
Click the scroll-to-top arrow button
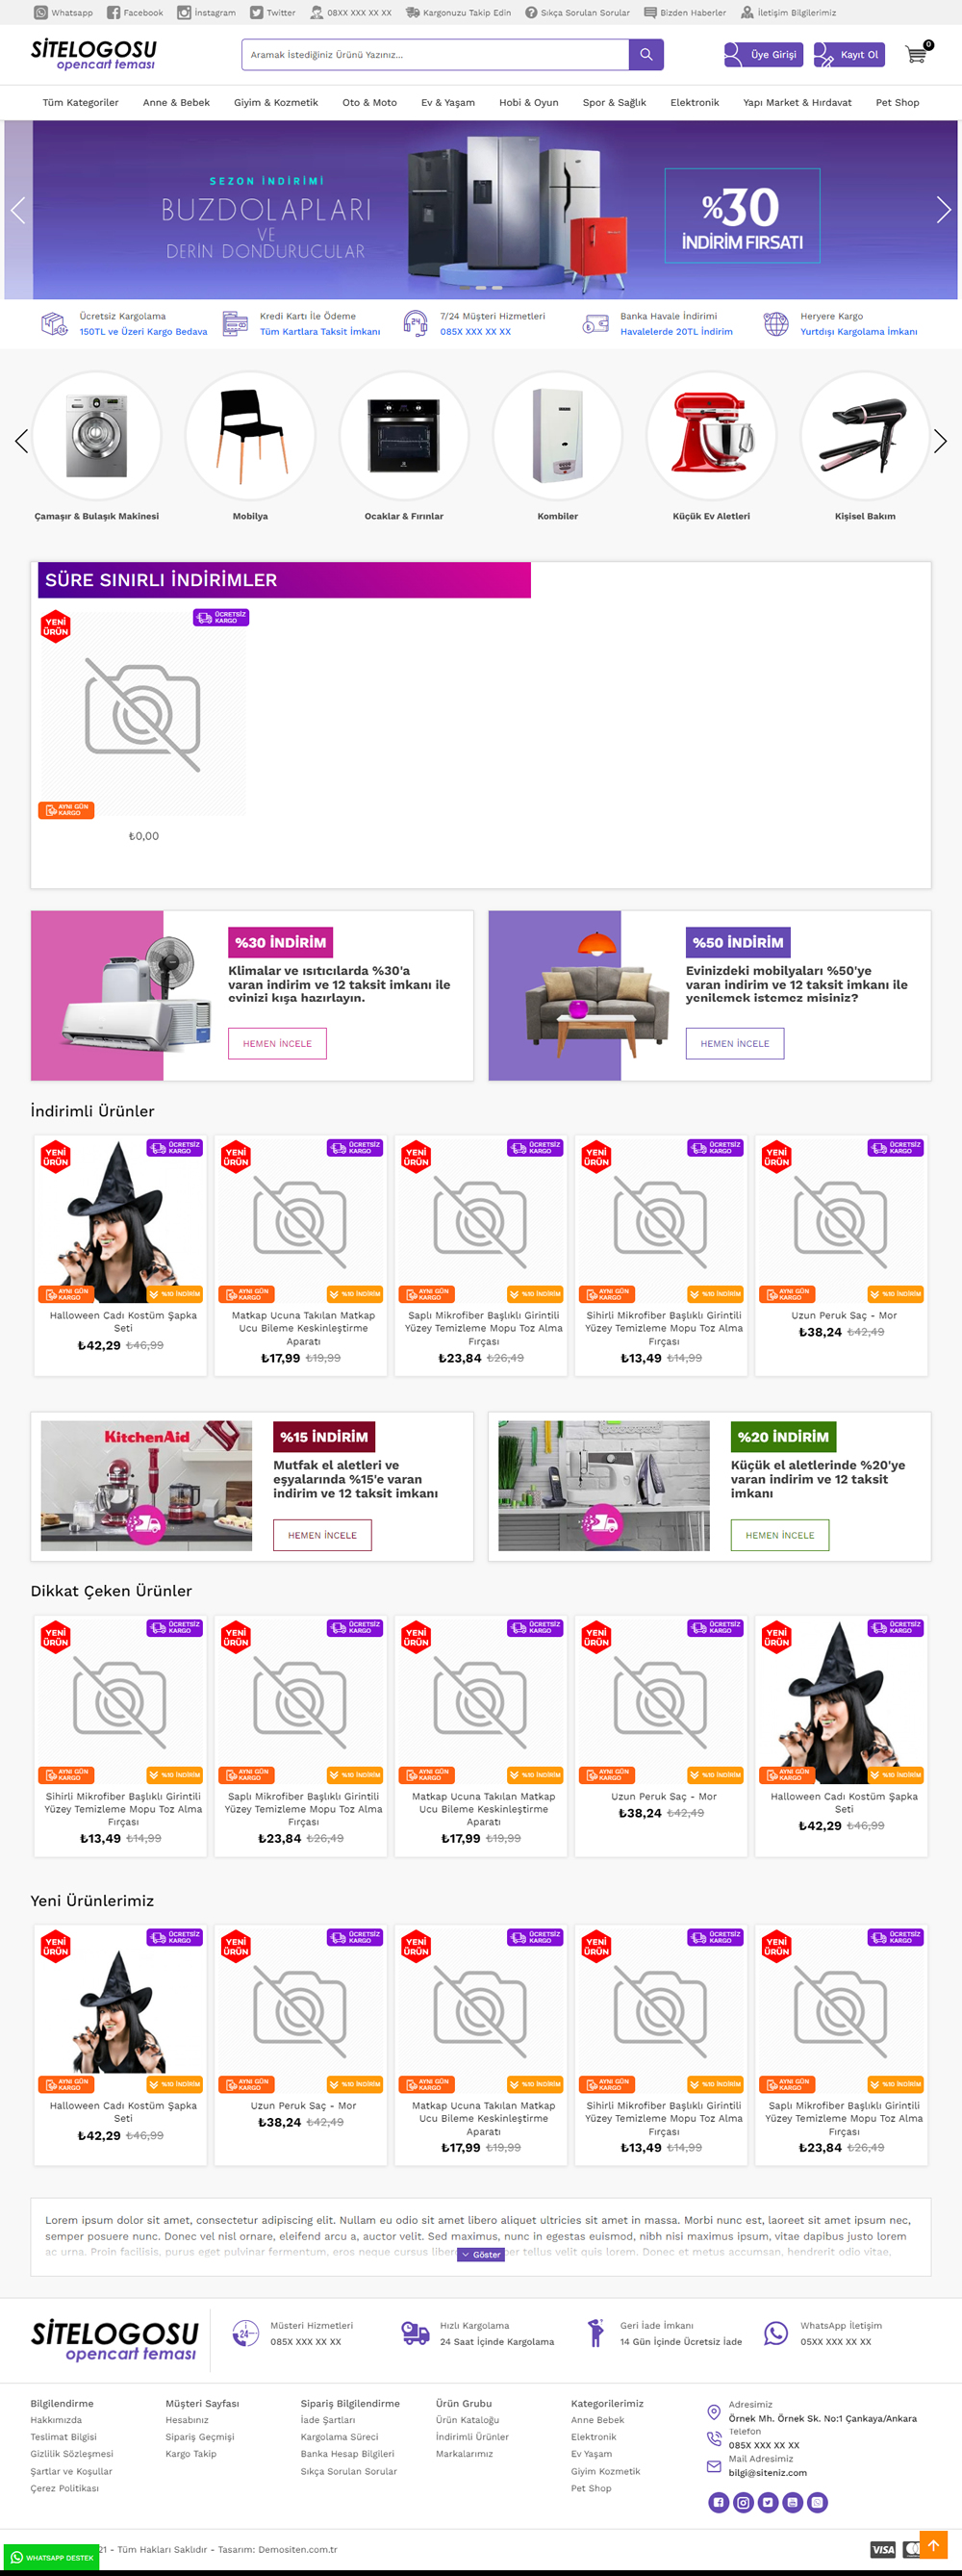(933, 2545)
